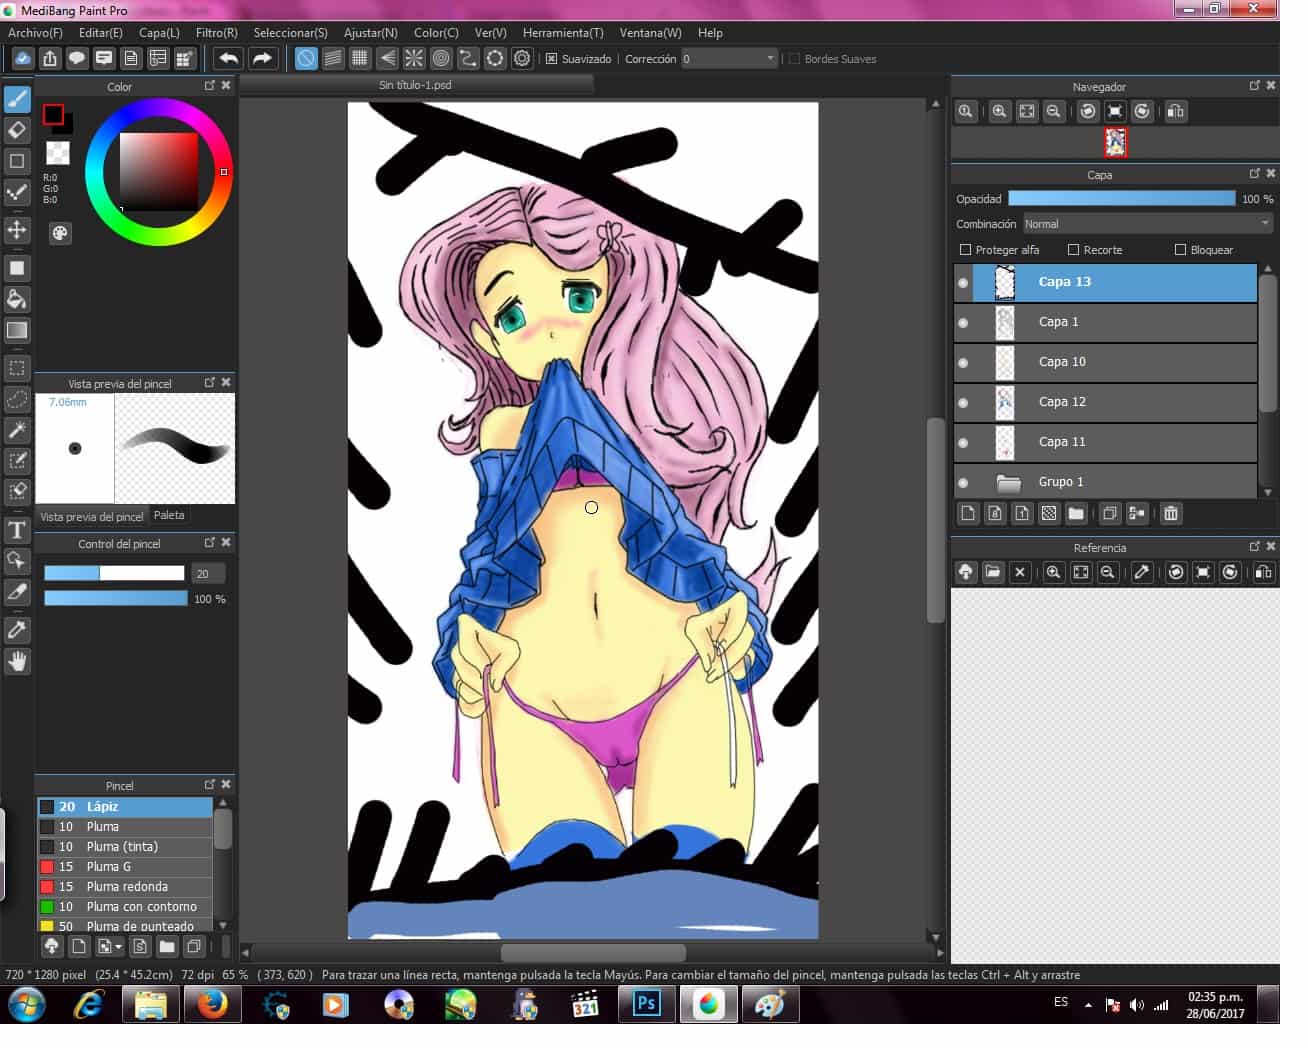Open the Corrección dropdown
Image resolution: width=1308 pixels, height=1048 pixels.
tap(729, 59)
